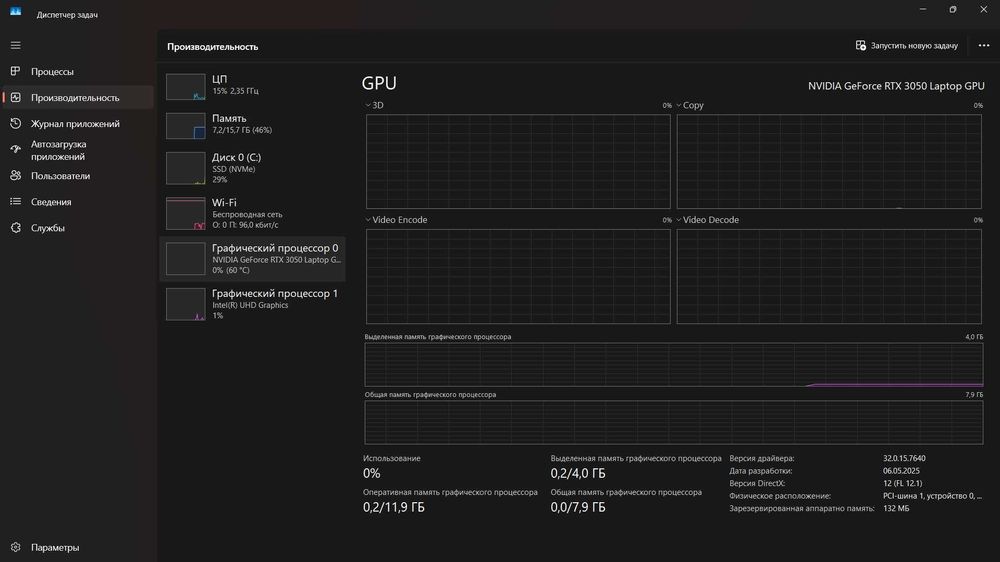The image size is (1000, 562).
Task: Click the Сведения details list icon
Action: 15,202
